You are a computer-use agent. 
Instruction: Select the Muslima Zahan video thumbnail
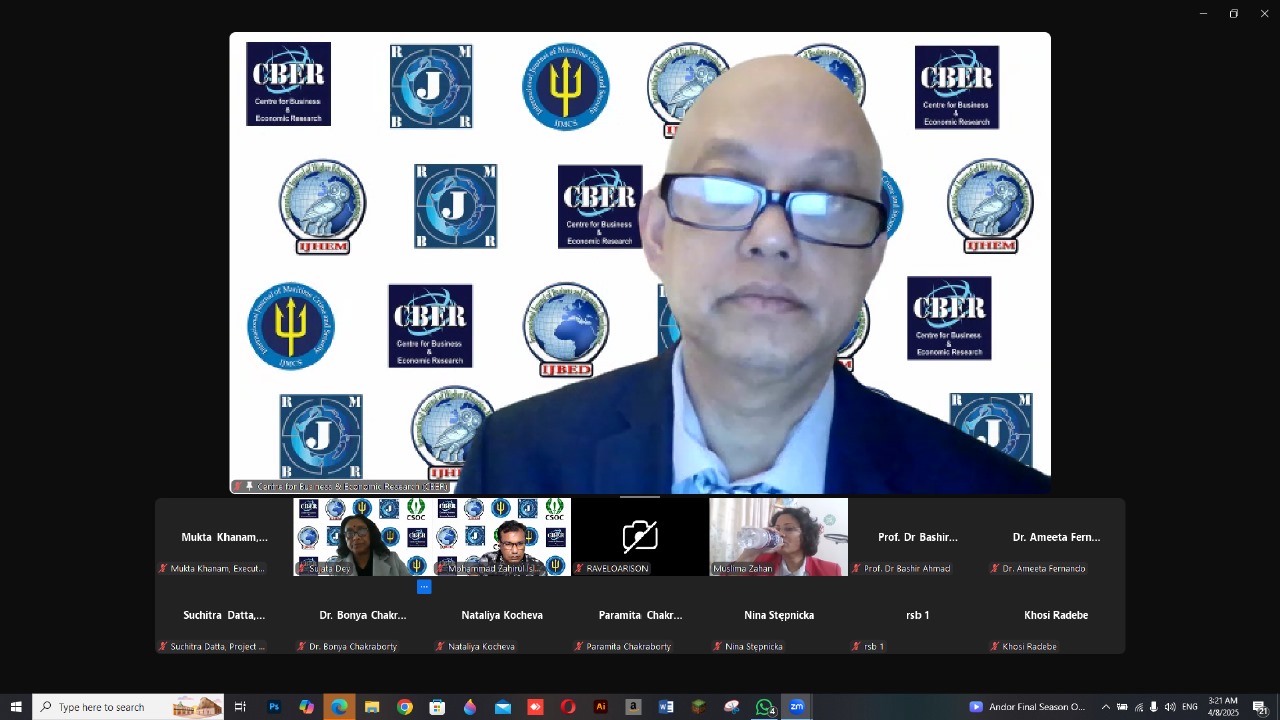coord(778,536)
